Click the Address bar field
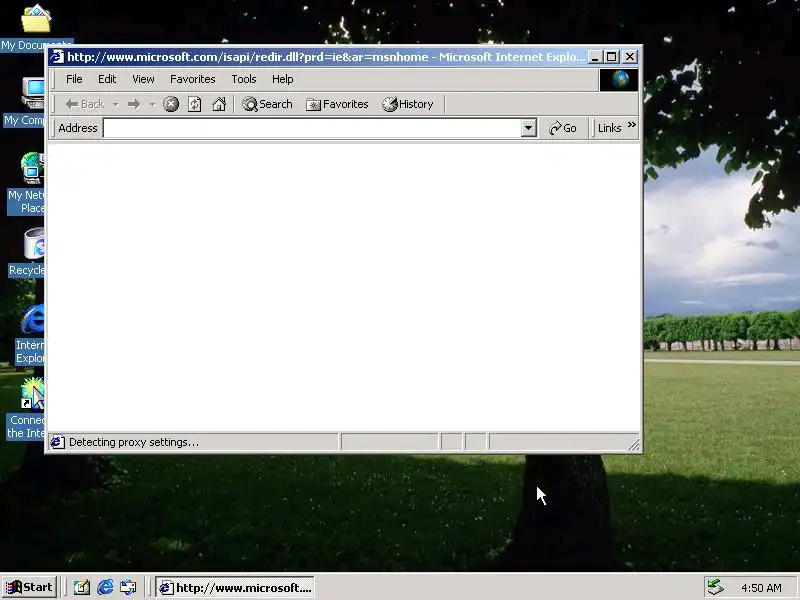Screen dimensions: 800x600 click(x=312, y=128)
